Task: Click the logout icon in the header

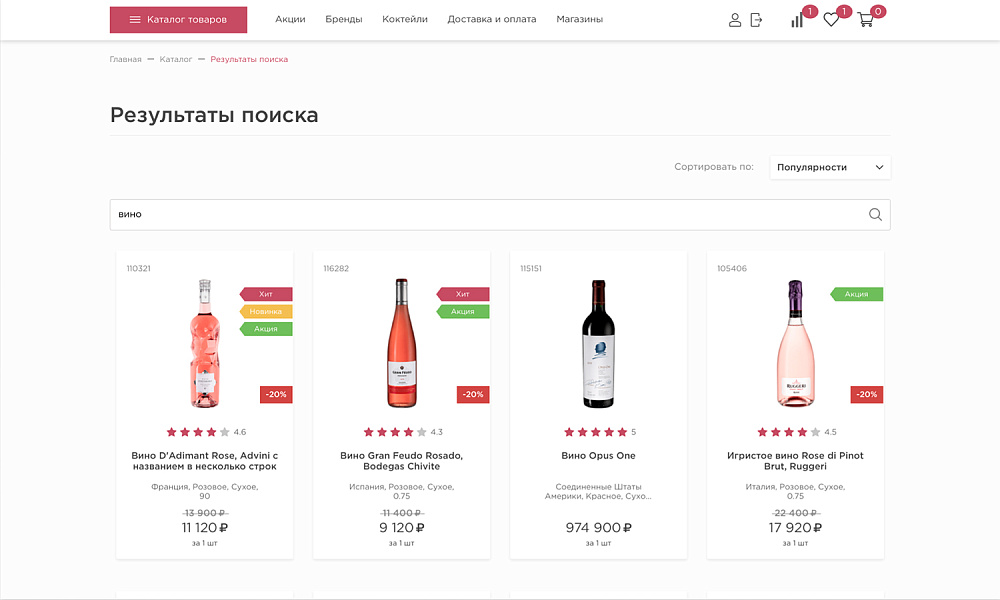Action: (x=757, y=19)
